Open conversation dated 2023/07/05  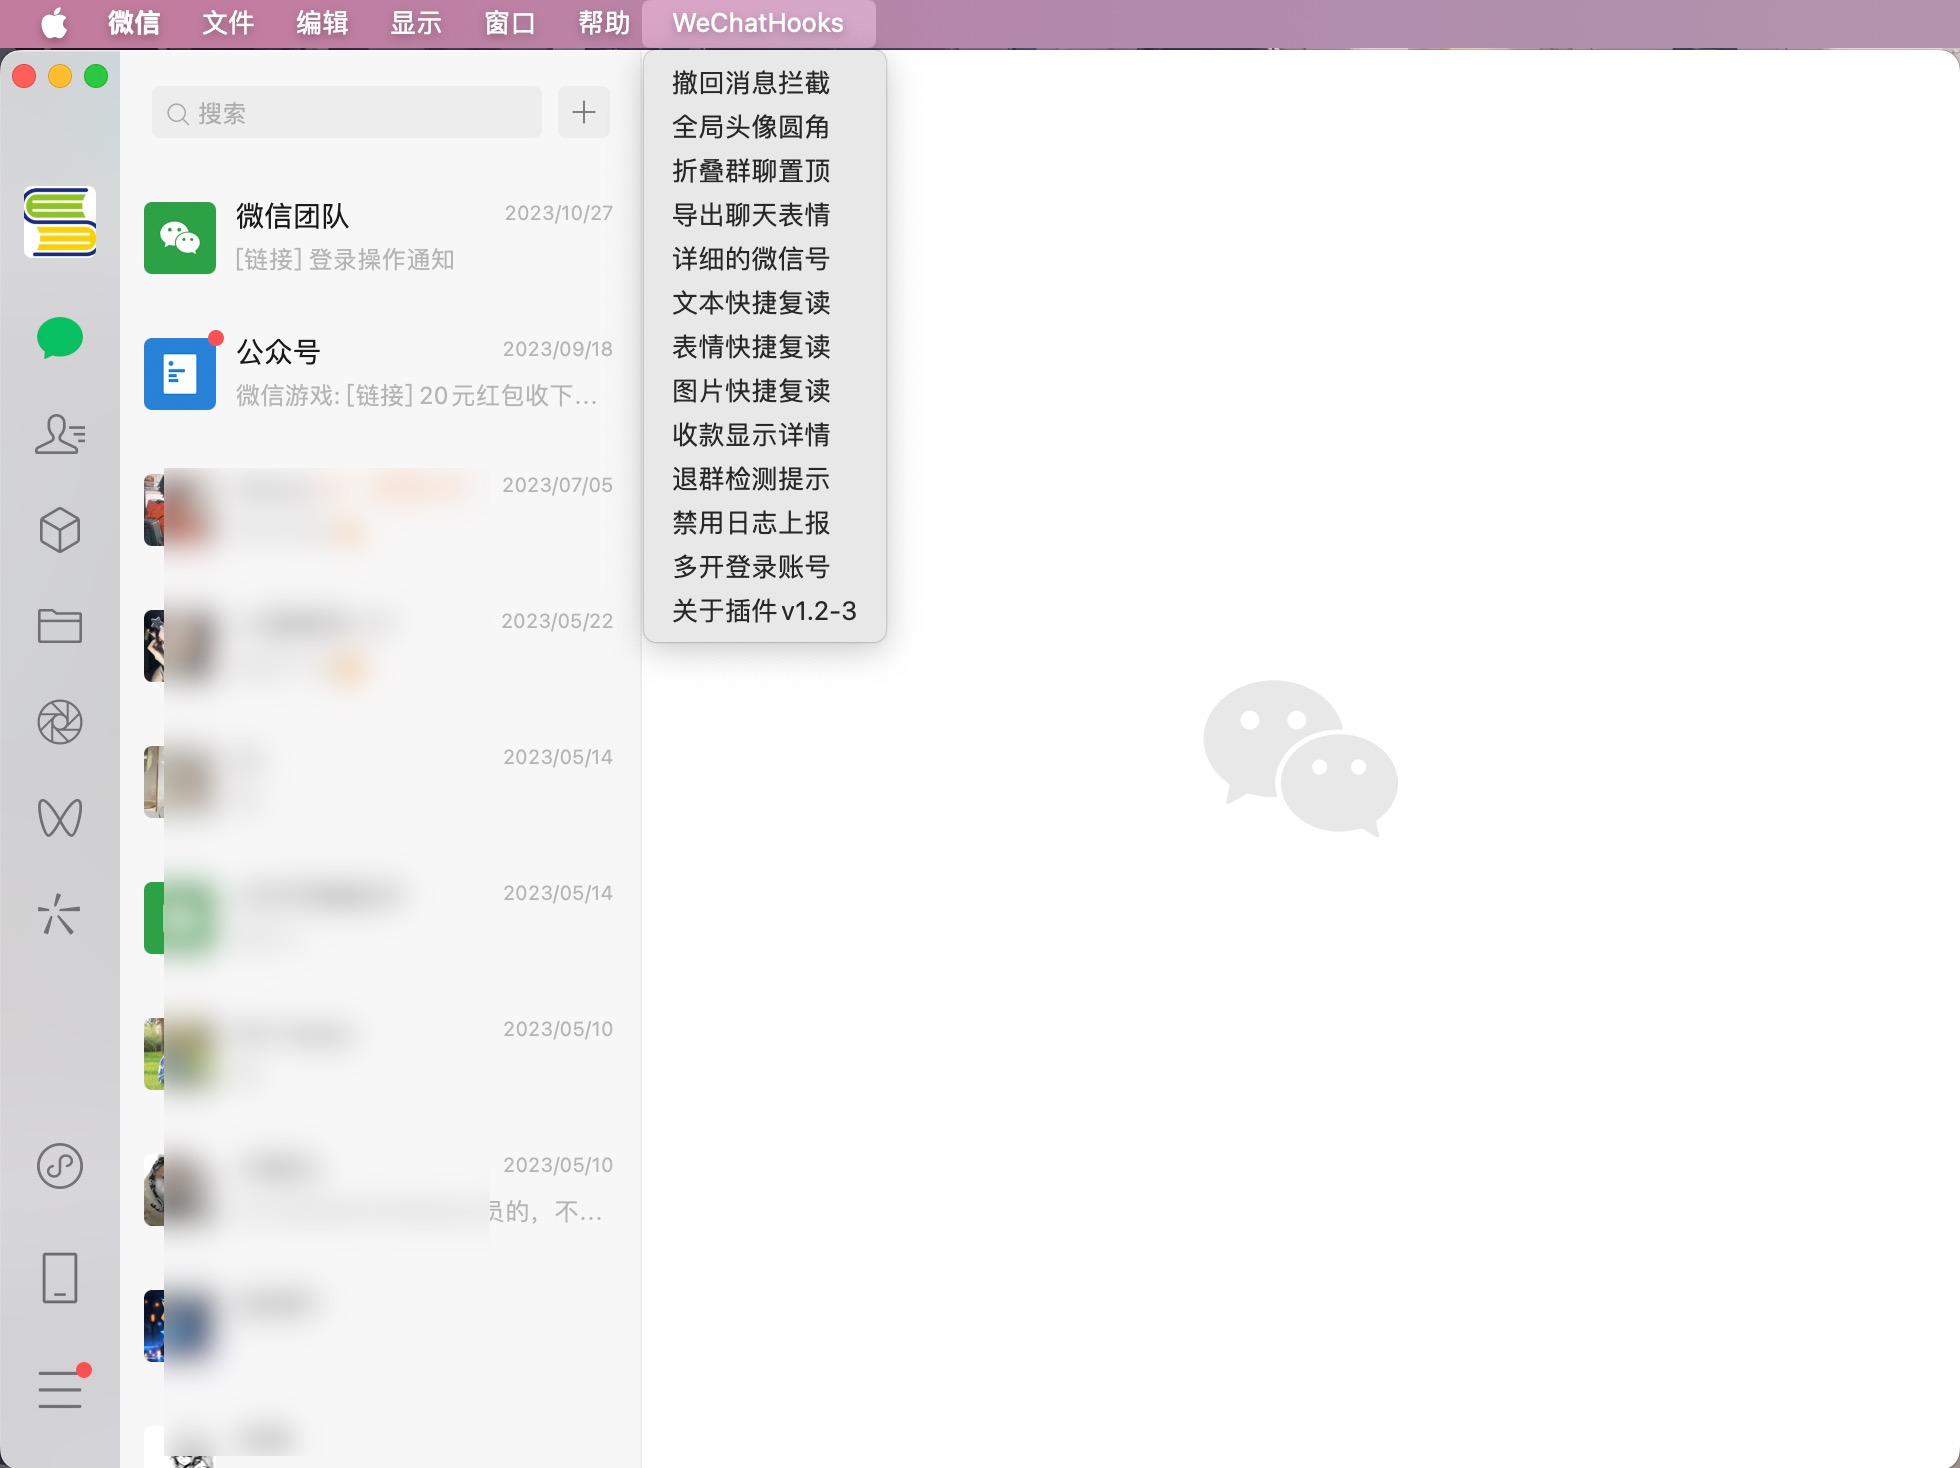(x=380, y=510)
